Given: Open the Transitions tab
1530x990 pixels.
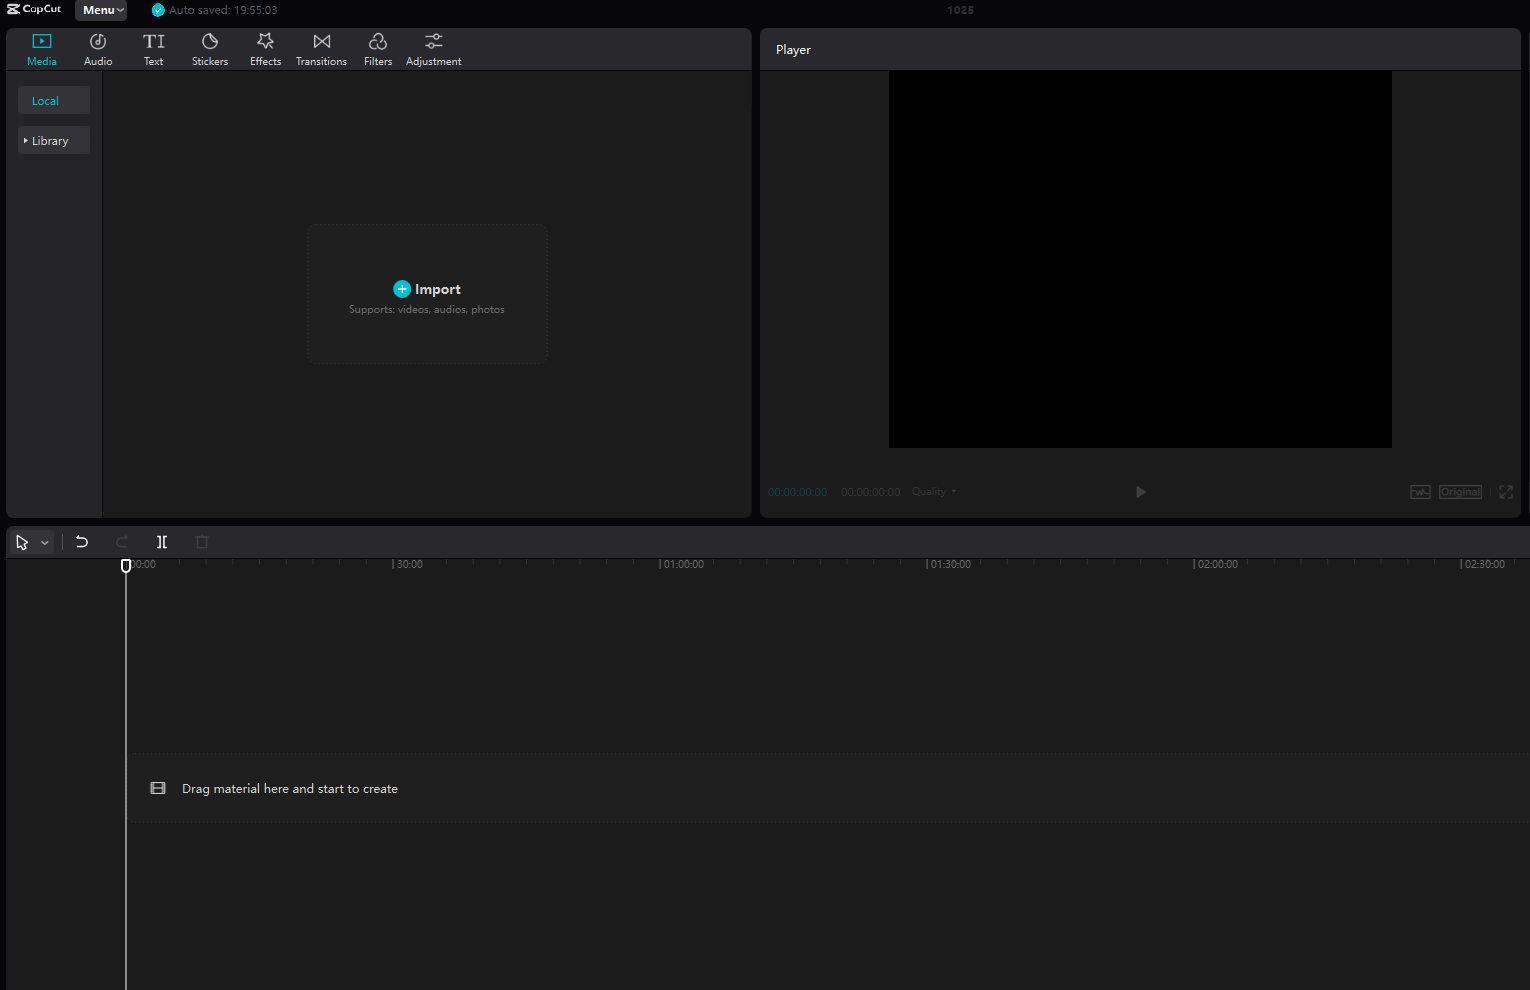Looking at the screenshot, I should tap(321, 50).
